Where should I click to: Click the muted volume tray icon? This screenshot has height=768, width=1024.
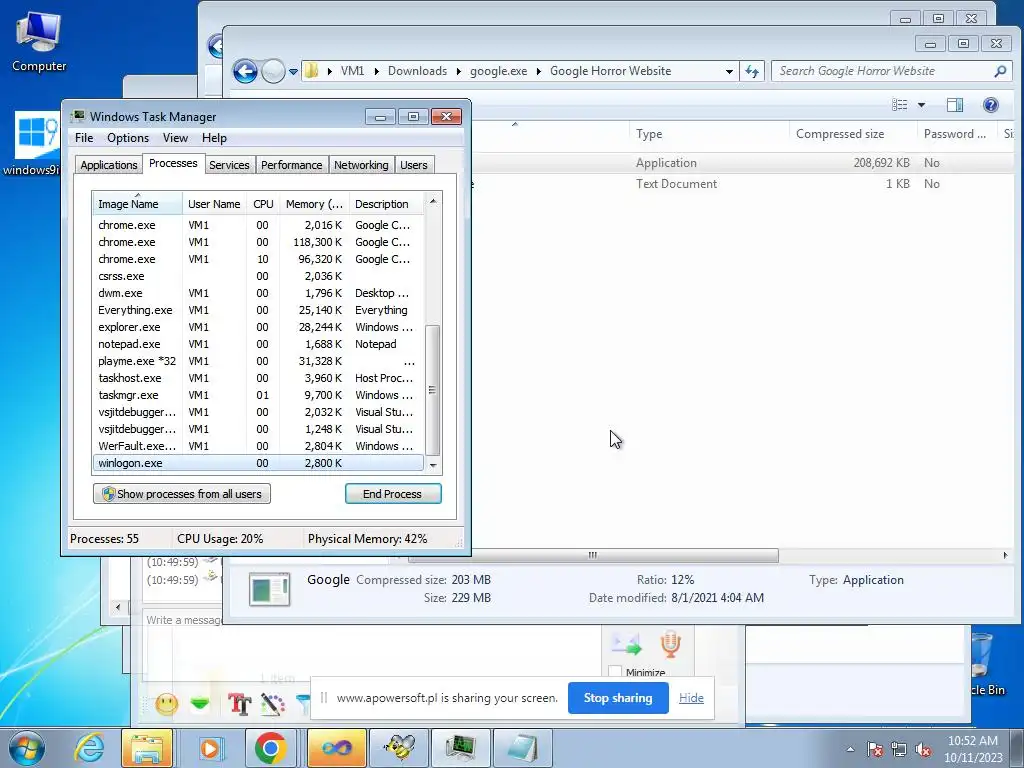[x=923, y=749]
